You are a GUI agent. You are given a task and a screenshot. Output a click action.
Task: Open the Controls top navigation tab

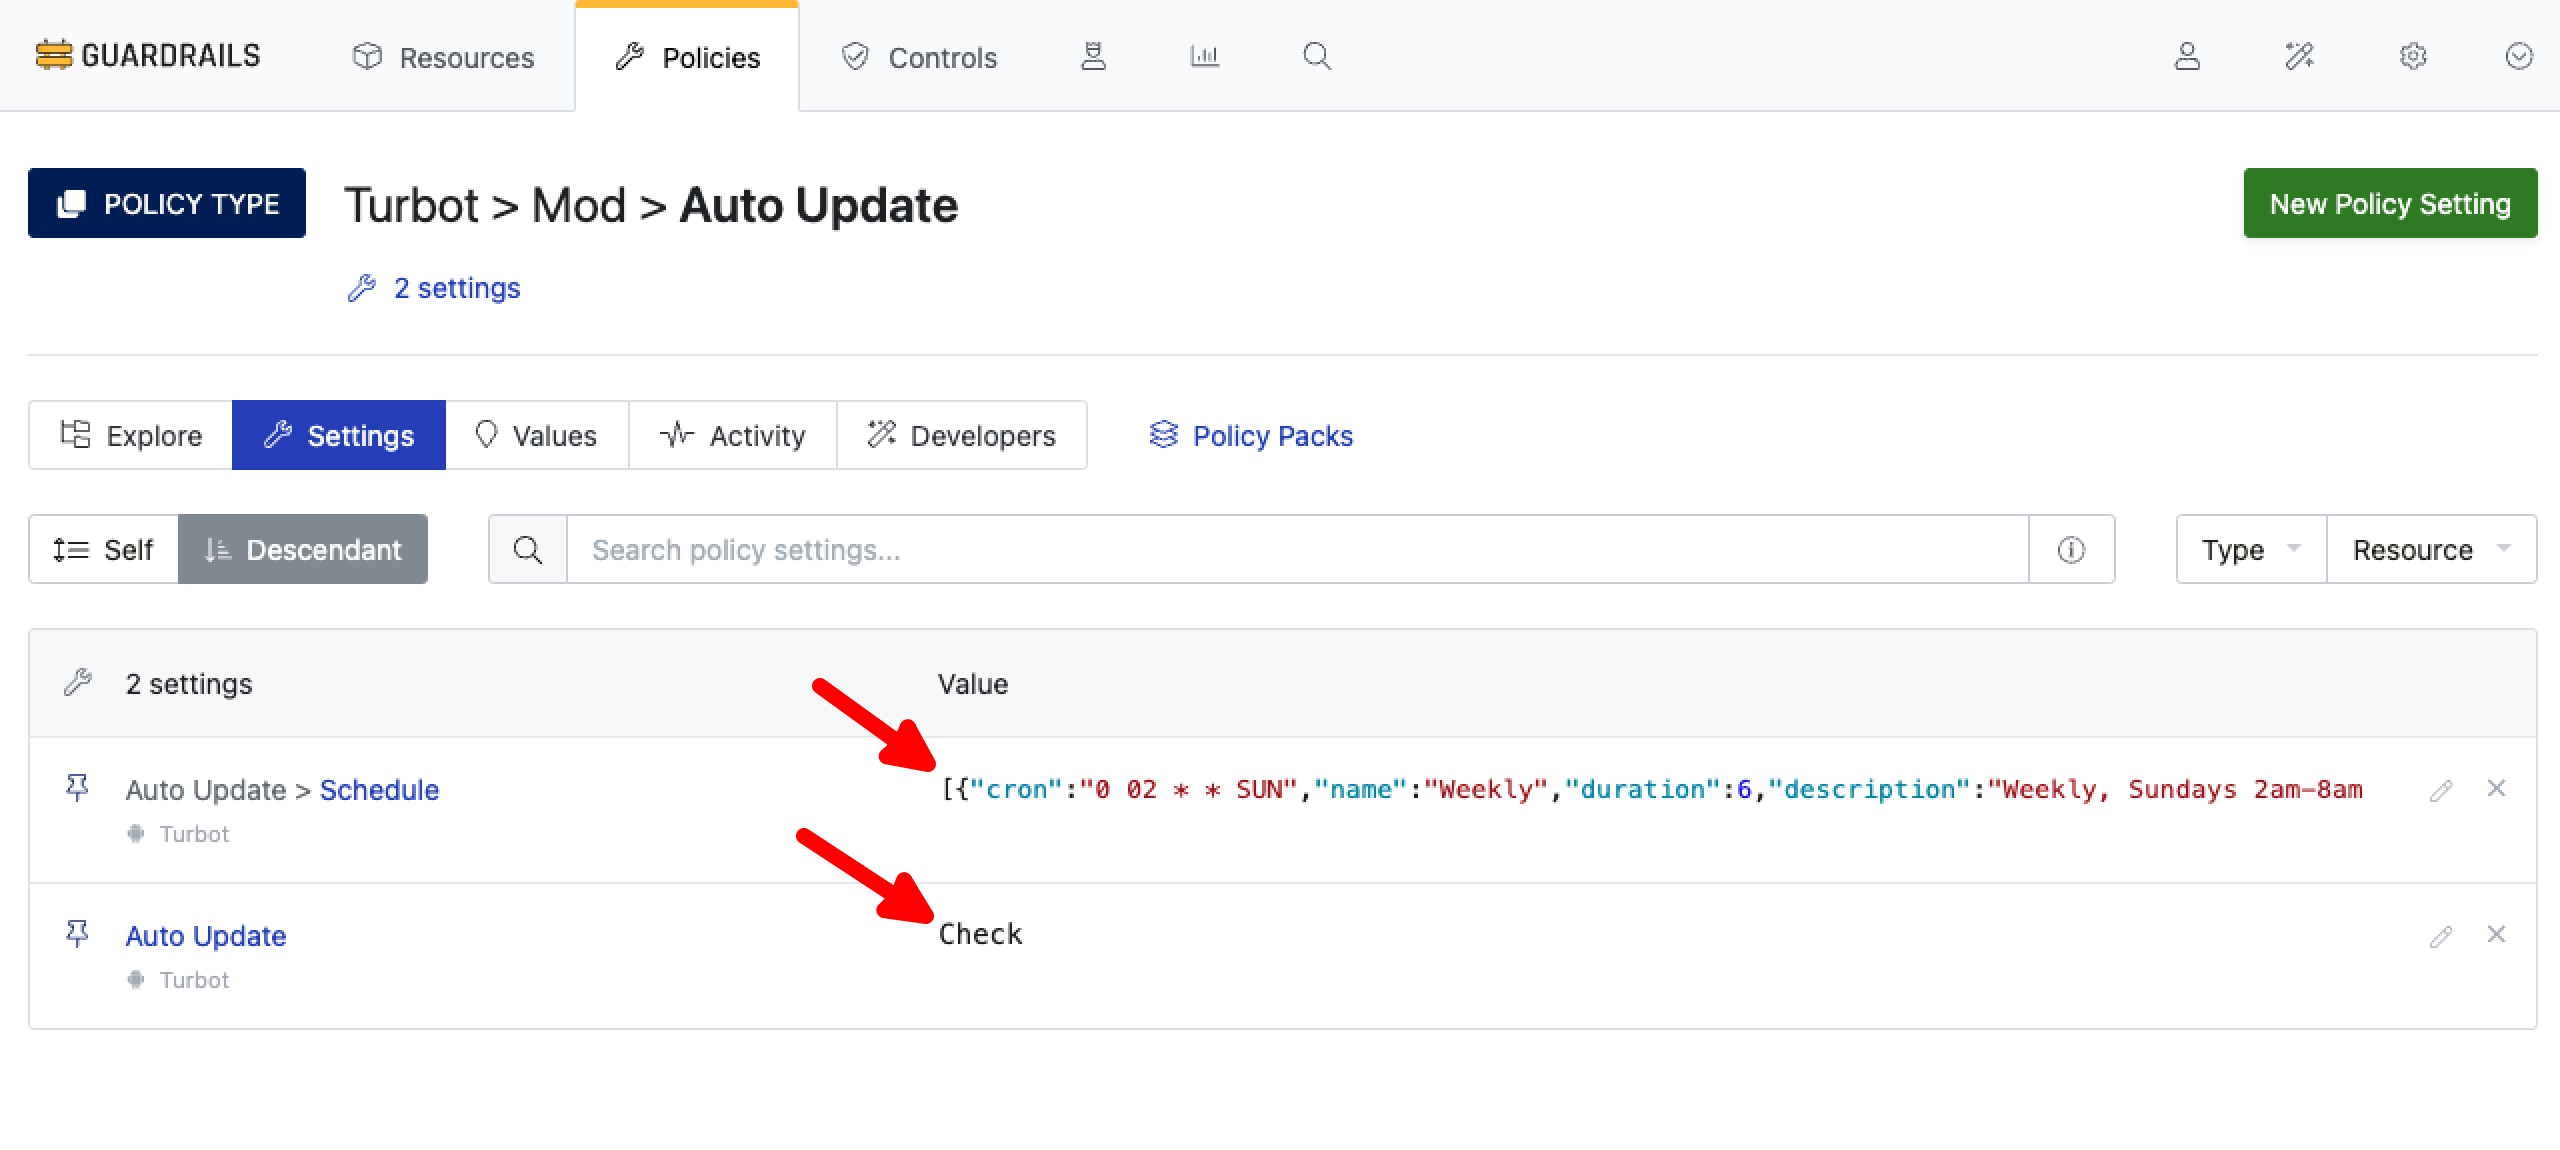tap(919, 57)
